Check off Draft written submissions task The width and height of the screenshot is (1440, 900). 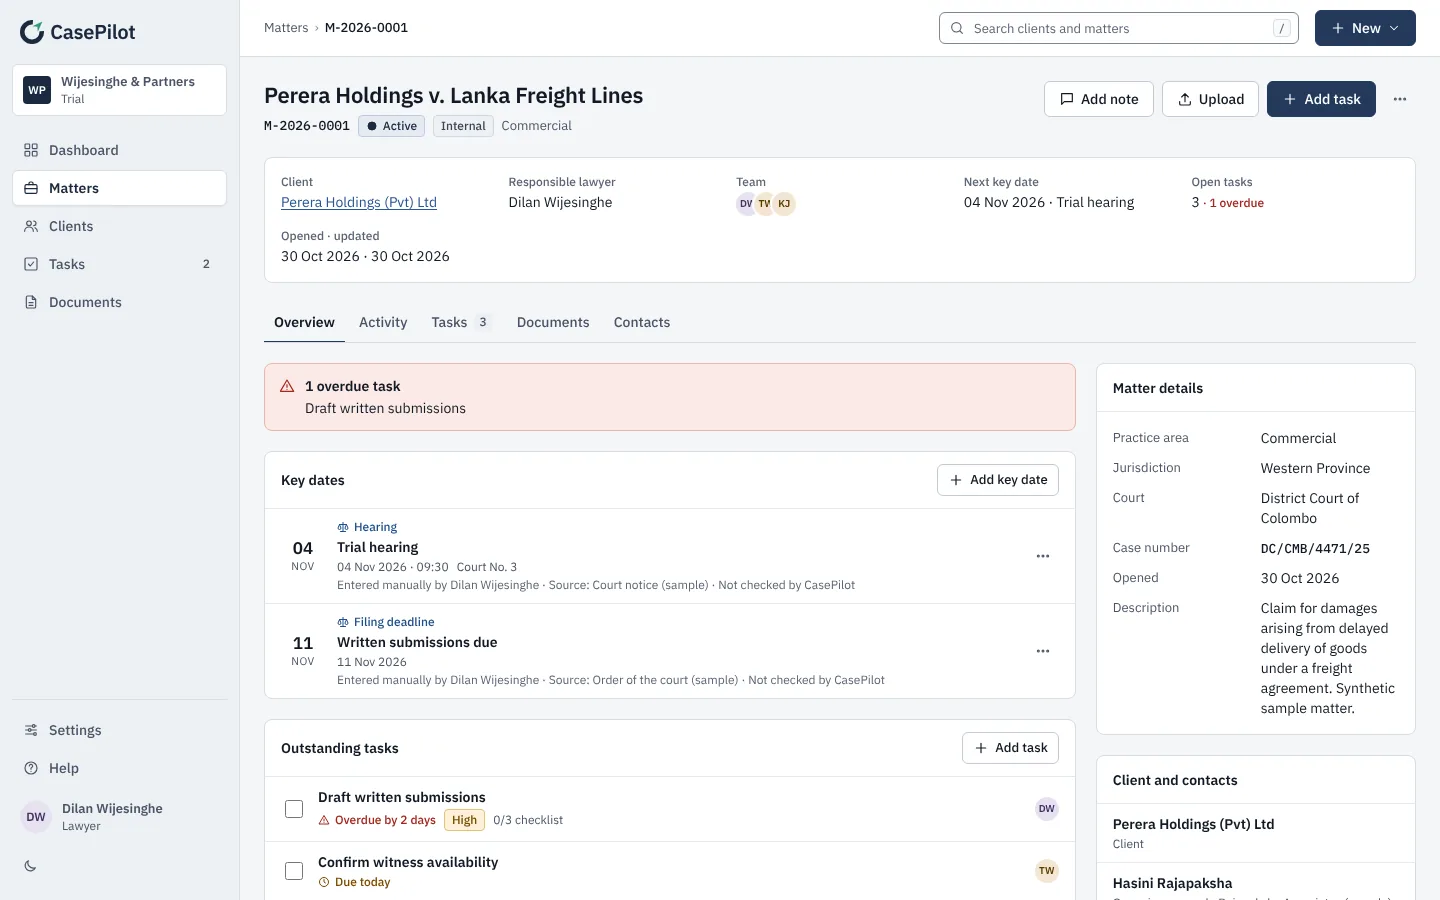coord(294,809)
